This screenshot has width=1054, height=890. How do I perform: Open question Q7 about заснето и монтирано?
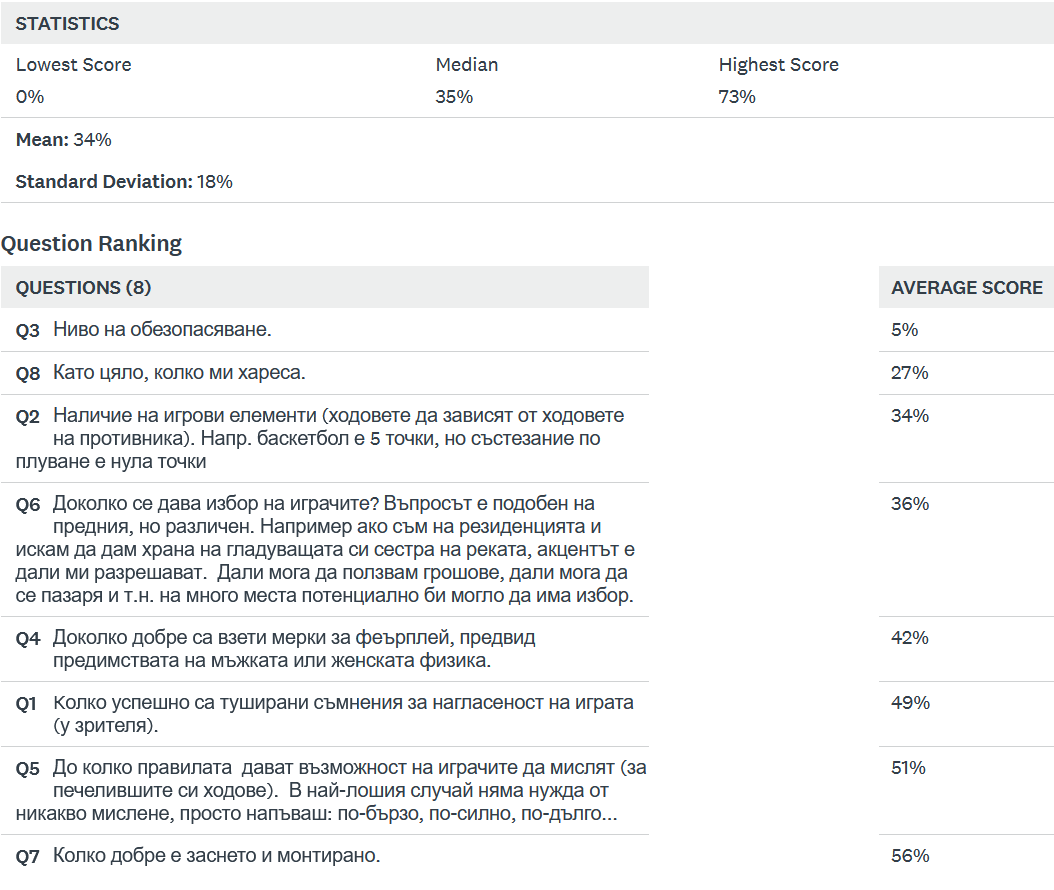point(216,856)
